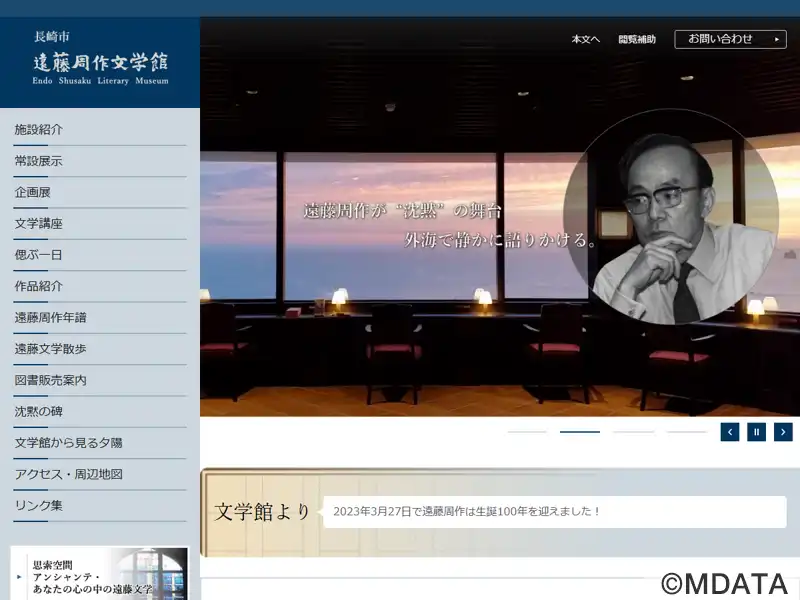Screen dimensions: 800x600
Task: Click the portrait photo of Endo Shusaku
Action: click(x=671, y=217)
